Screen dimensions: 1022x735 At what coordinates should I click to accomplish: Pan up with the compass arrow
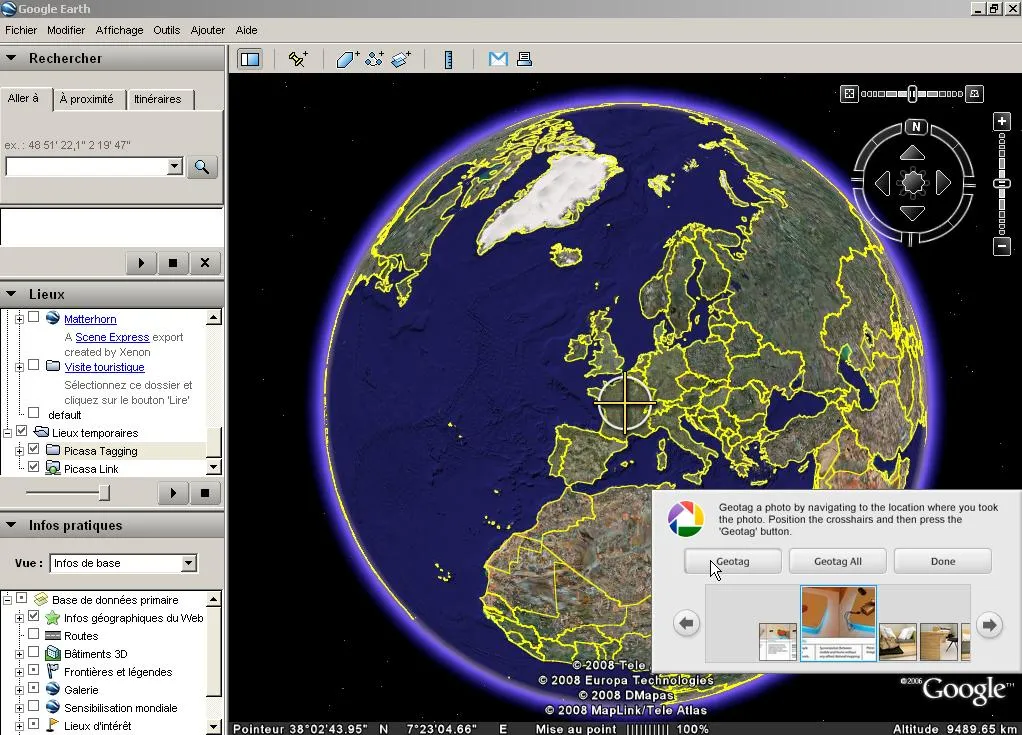912,153
